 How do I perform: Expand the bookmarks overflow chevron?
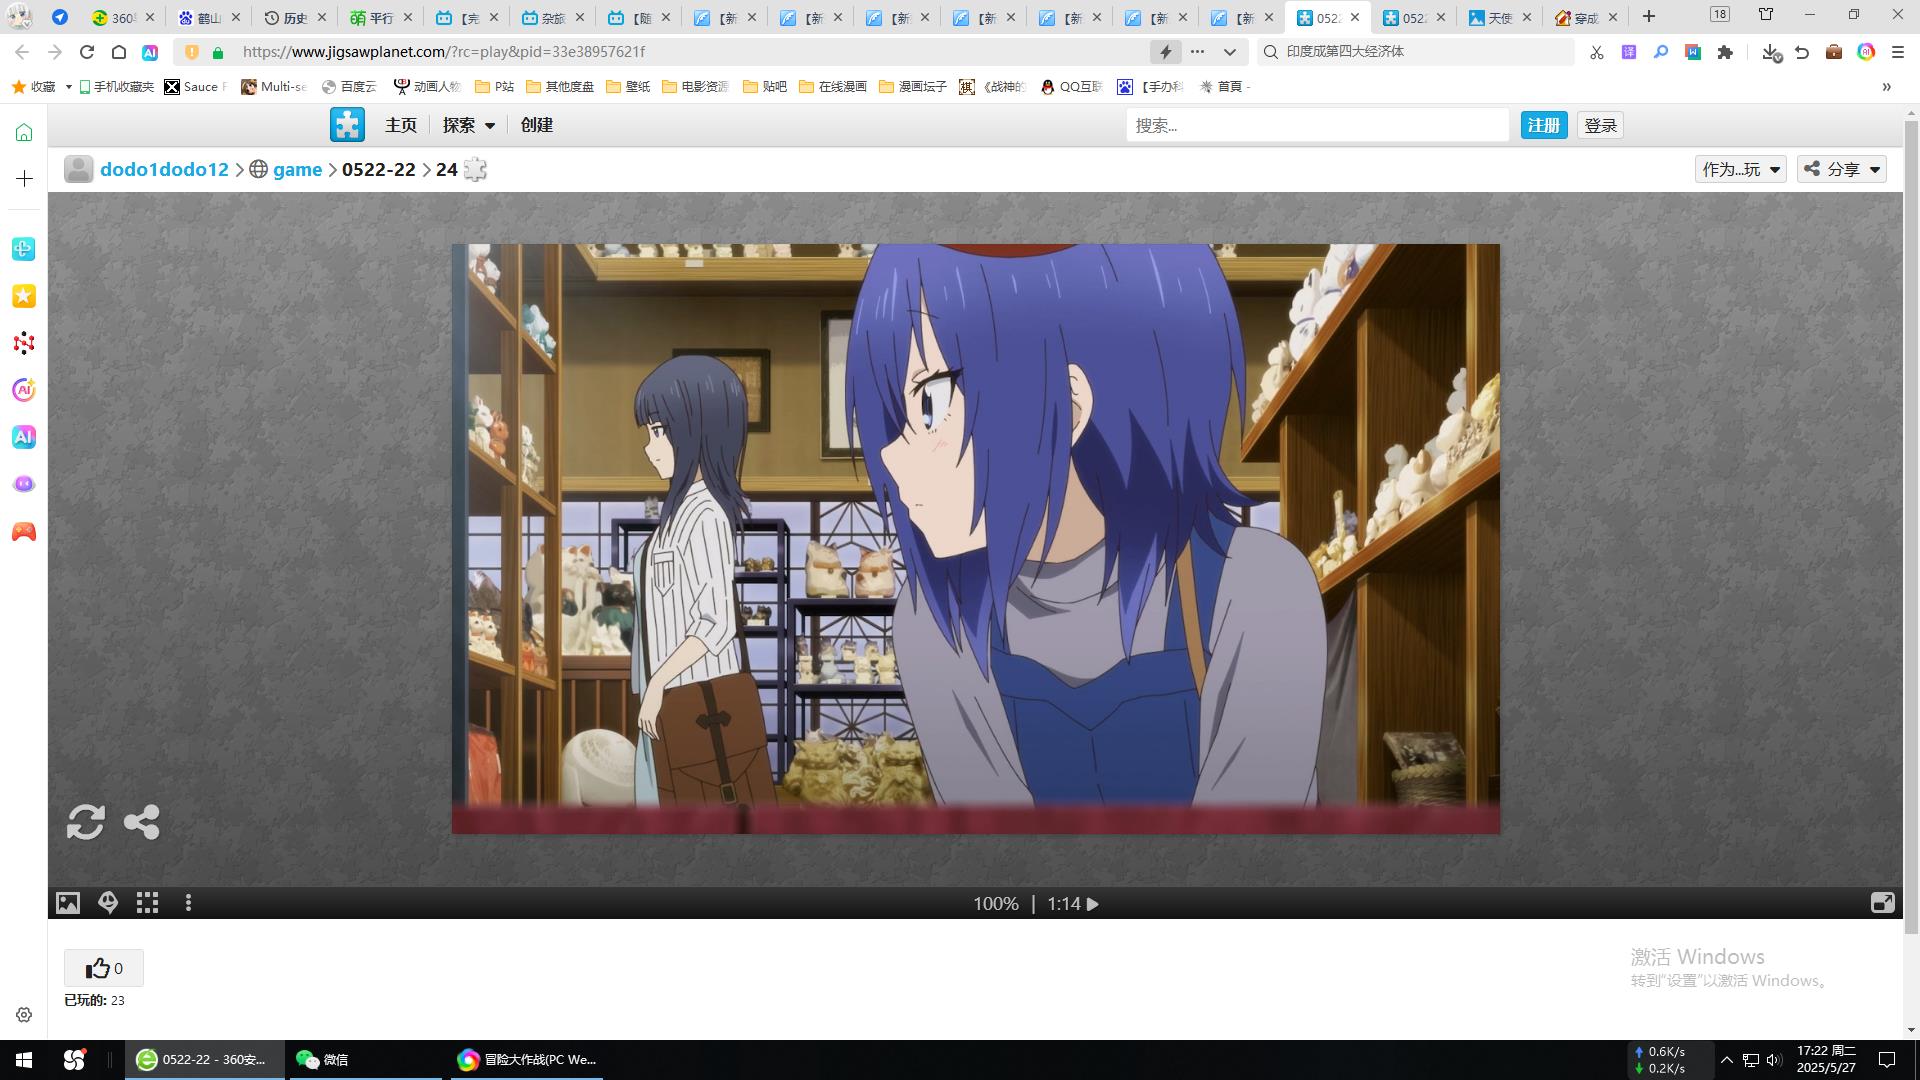pos(1887,87)
